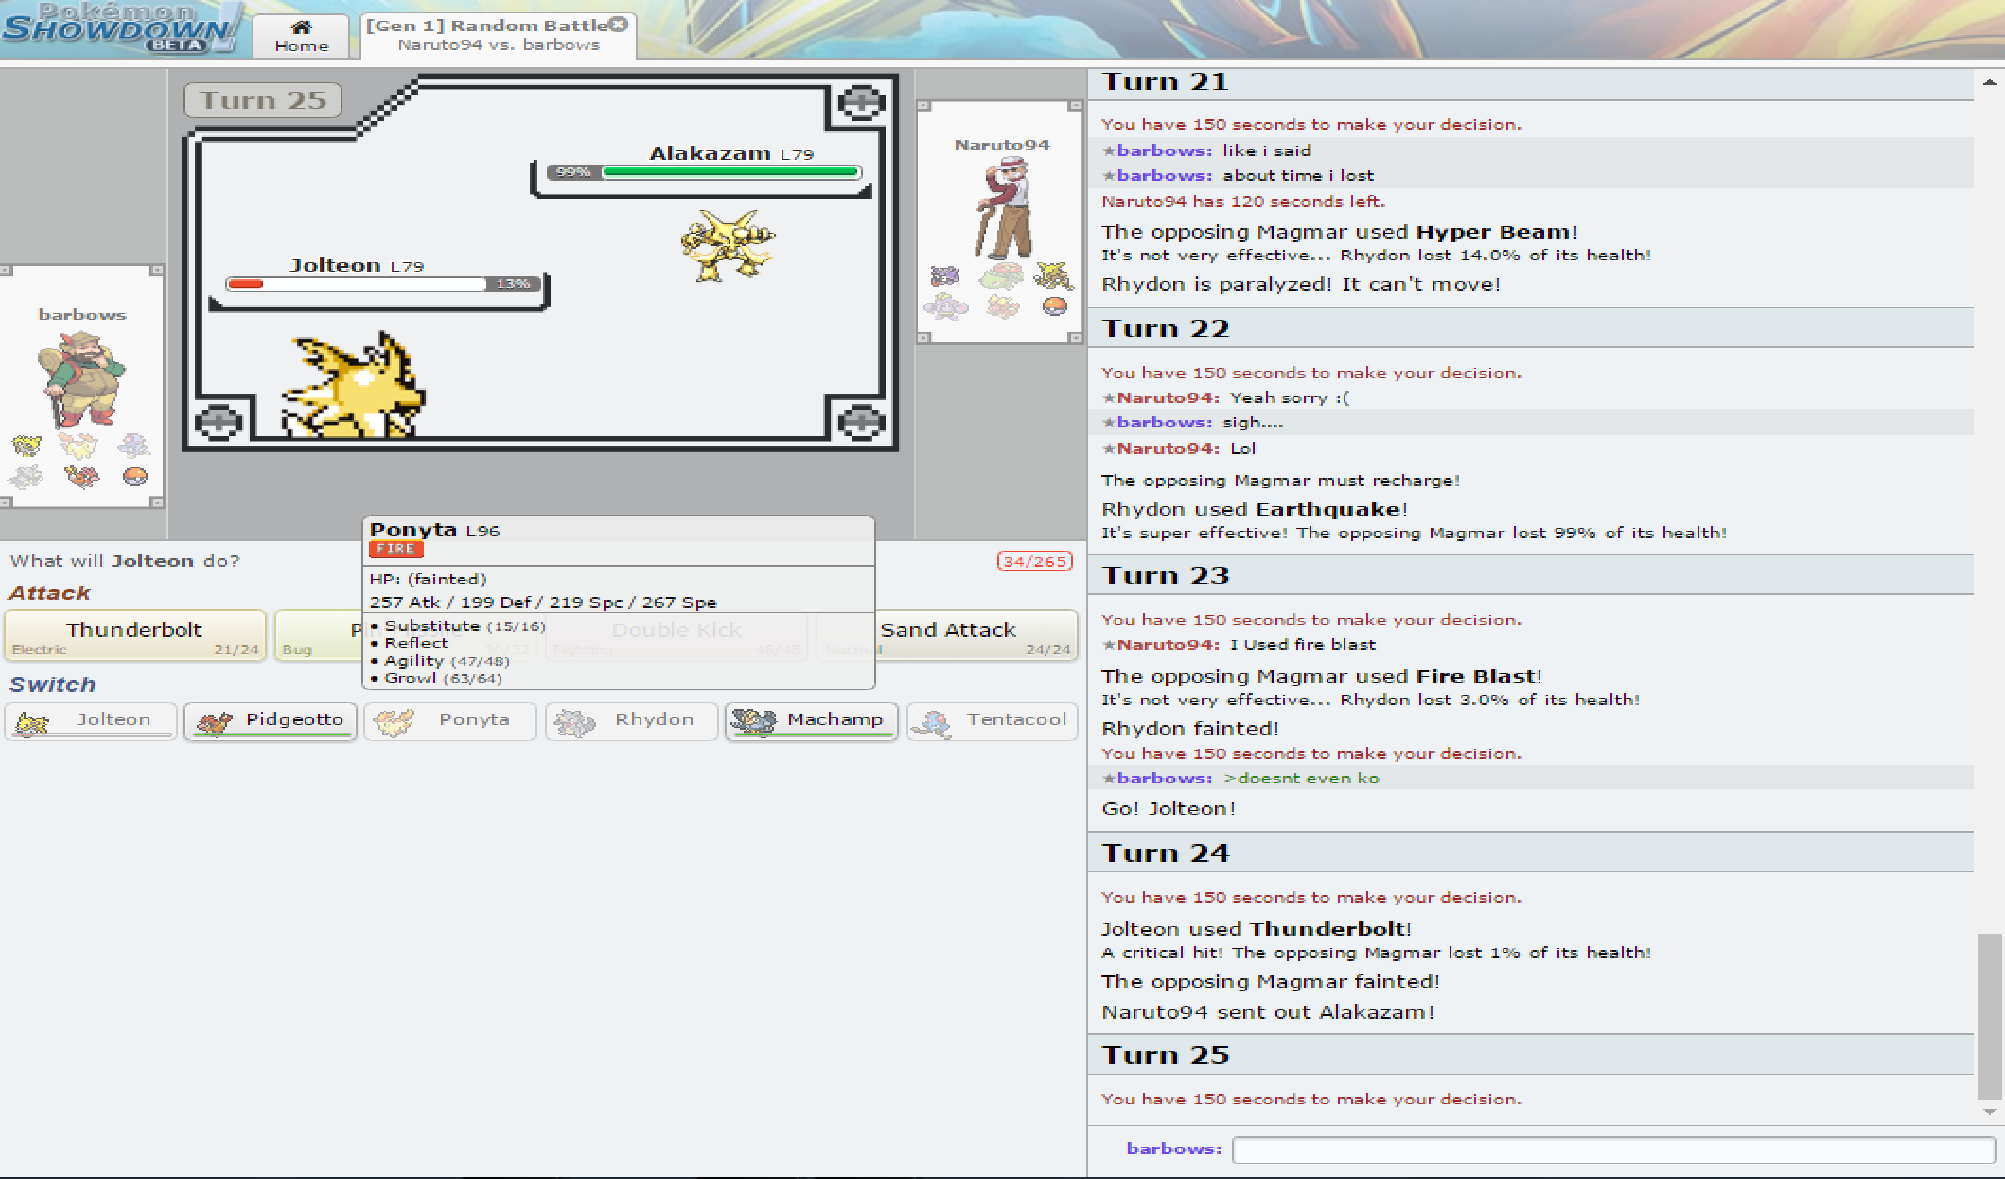Click Jolteon icon in barbows team
The width and height of the screenshot is (2005, 1179).
pos(27,445)
